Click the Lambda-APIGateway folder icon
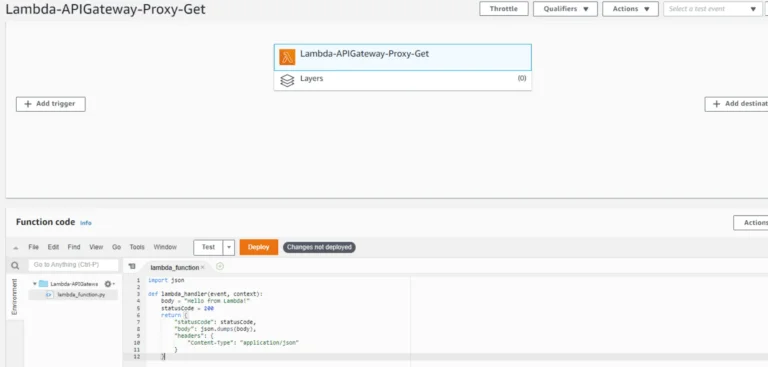The image size is (768, 367). click(44, 284)
